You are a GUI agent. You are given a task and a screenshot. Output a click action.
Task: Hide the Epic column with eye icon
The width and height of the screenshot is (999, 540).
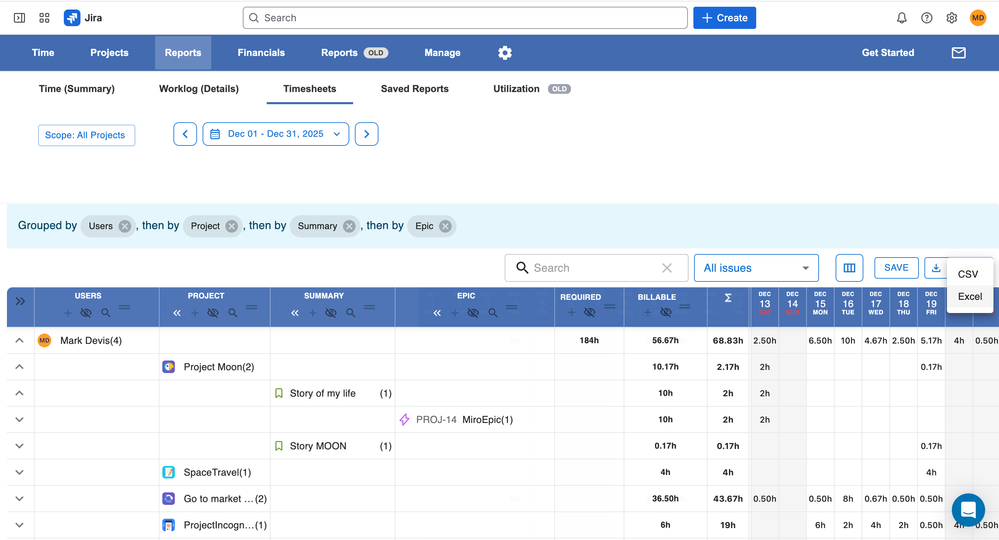pos(473,313)
